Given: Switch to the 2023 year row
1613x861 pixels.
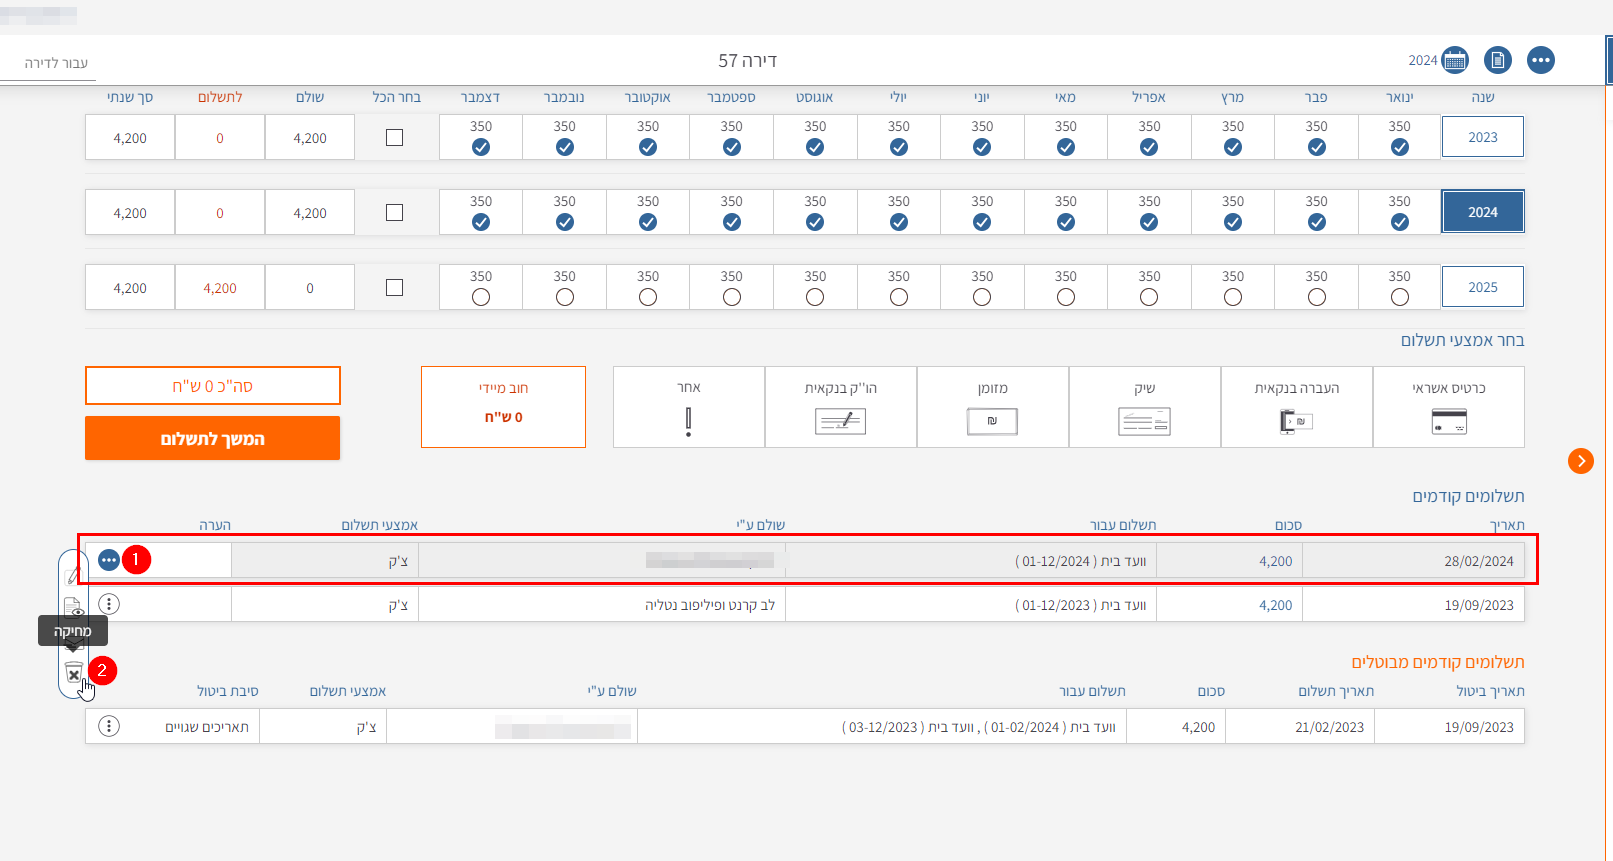Looking at the screenshot, I should pyautogui.click(x=1482, y=137).
